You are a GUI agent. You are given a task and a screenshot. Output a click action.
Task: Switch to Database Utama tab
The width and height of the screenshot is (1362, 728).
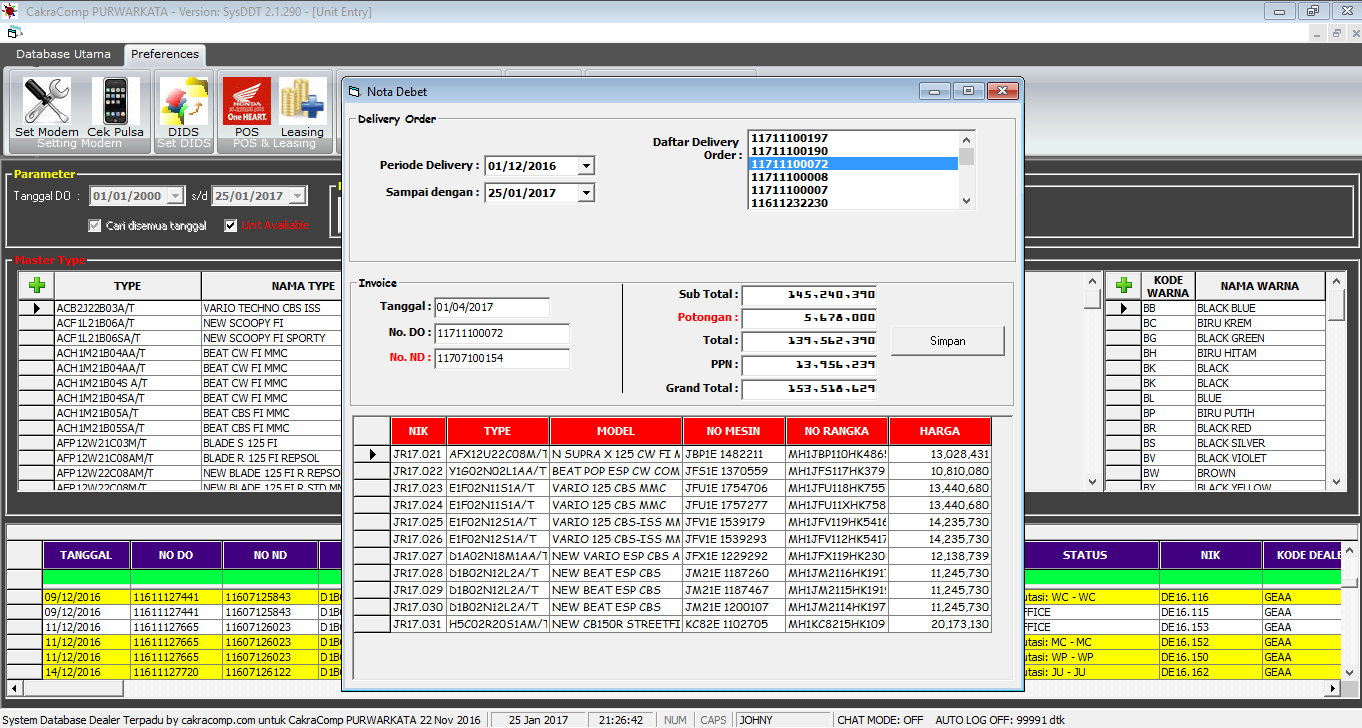click(63, 54)
